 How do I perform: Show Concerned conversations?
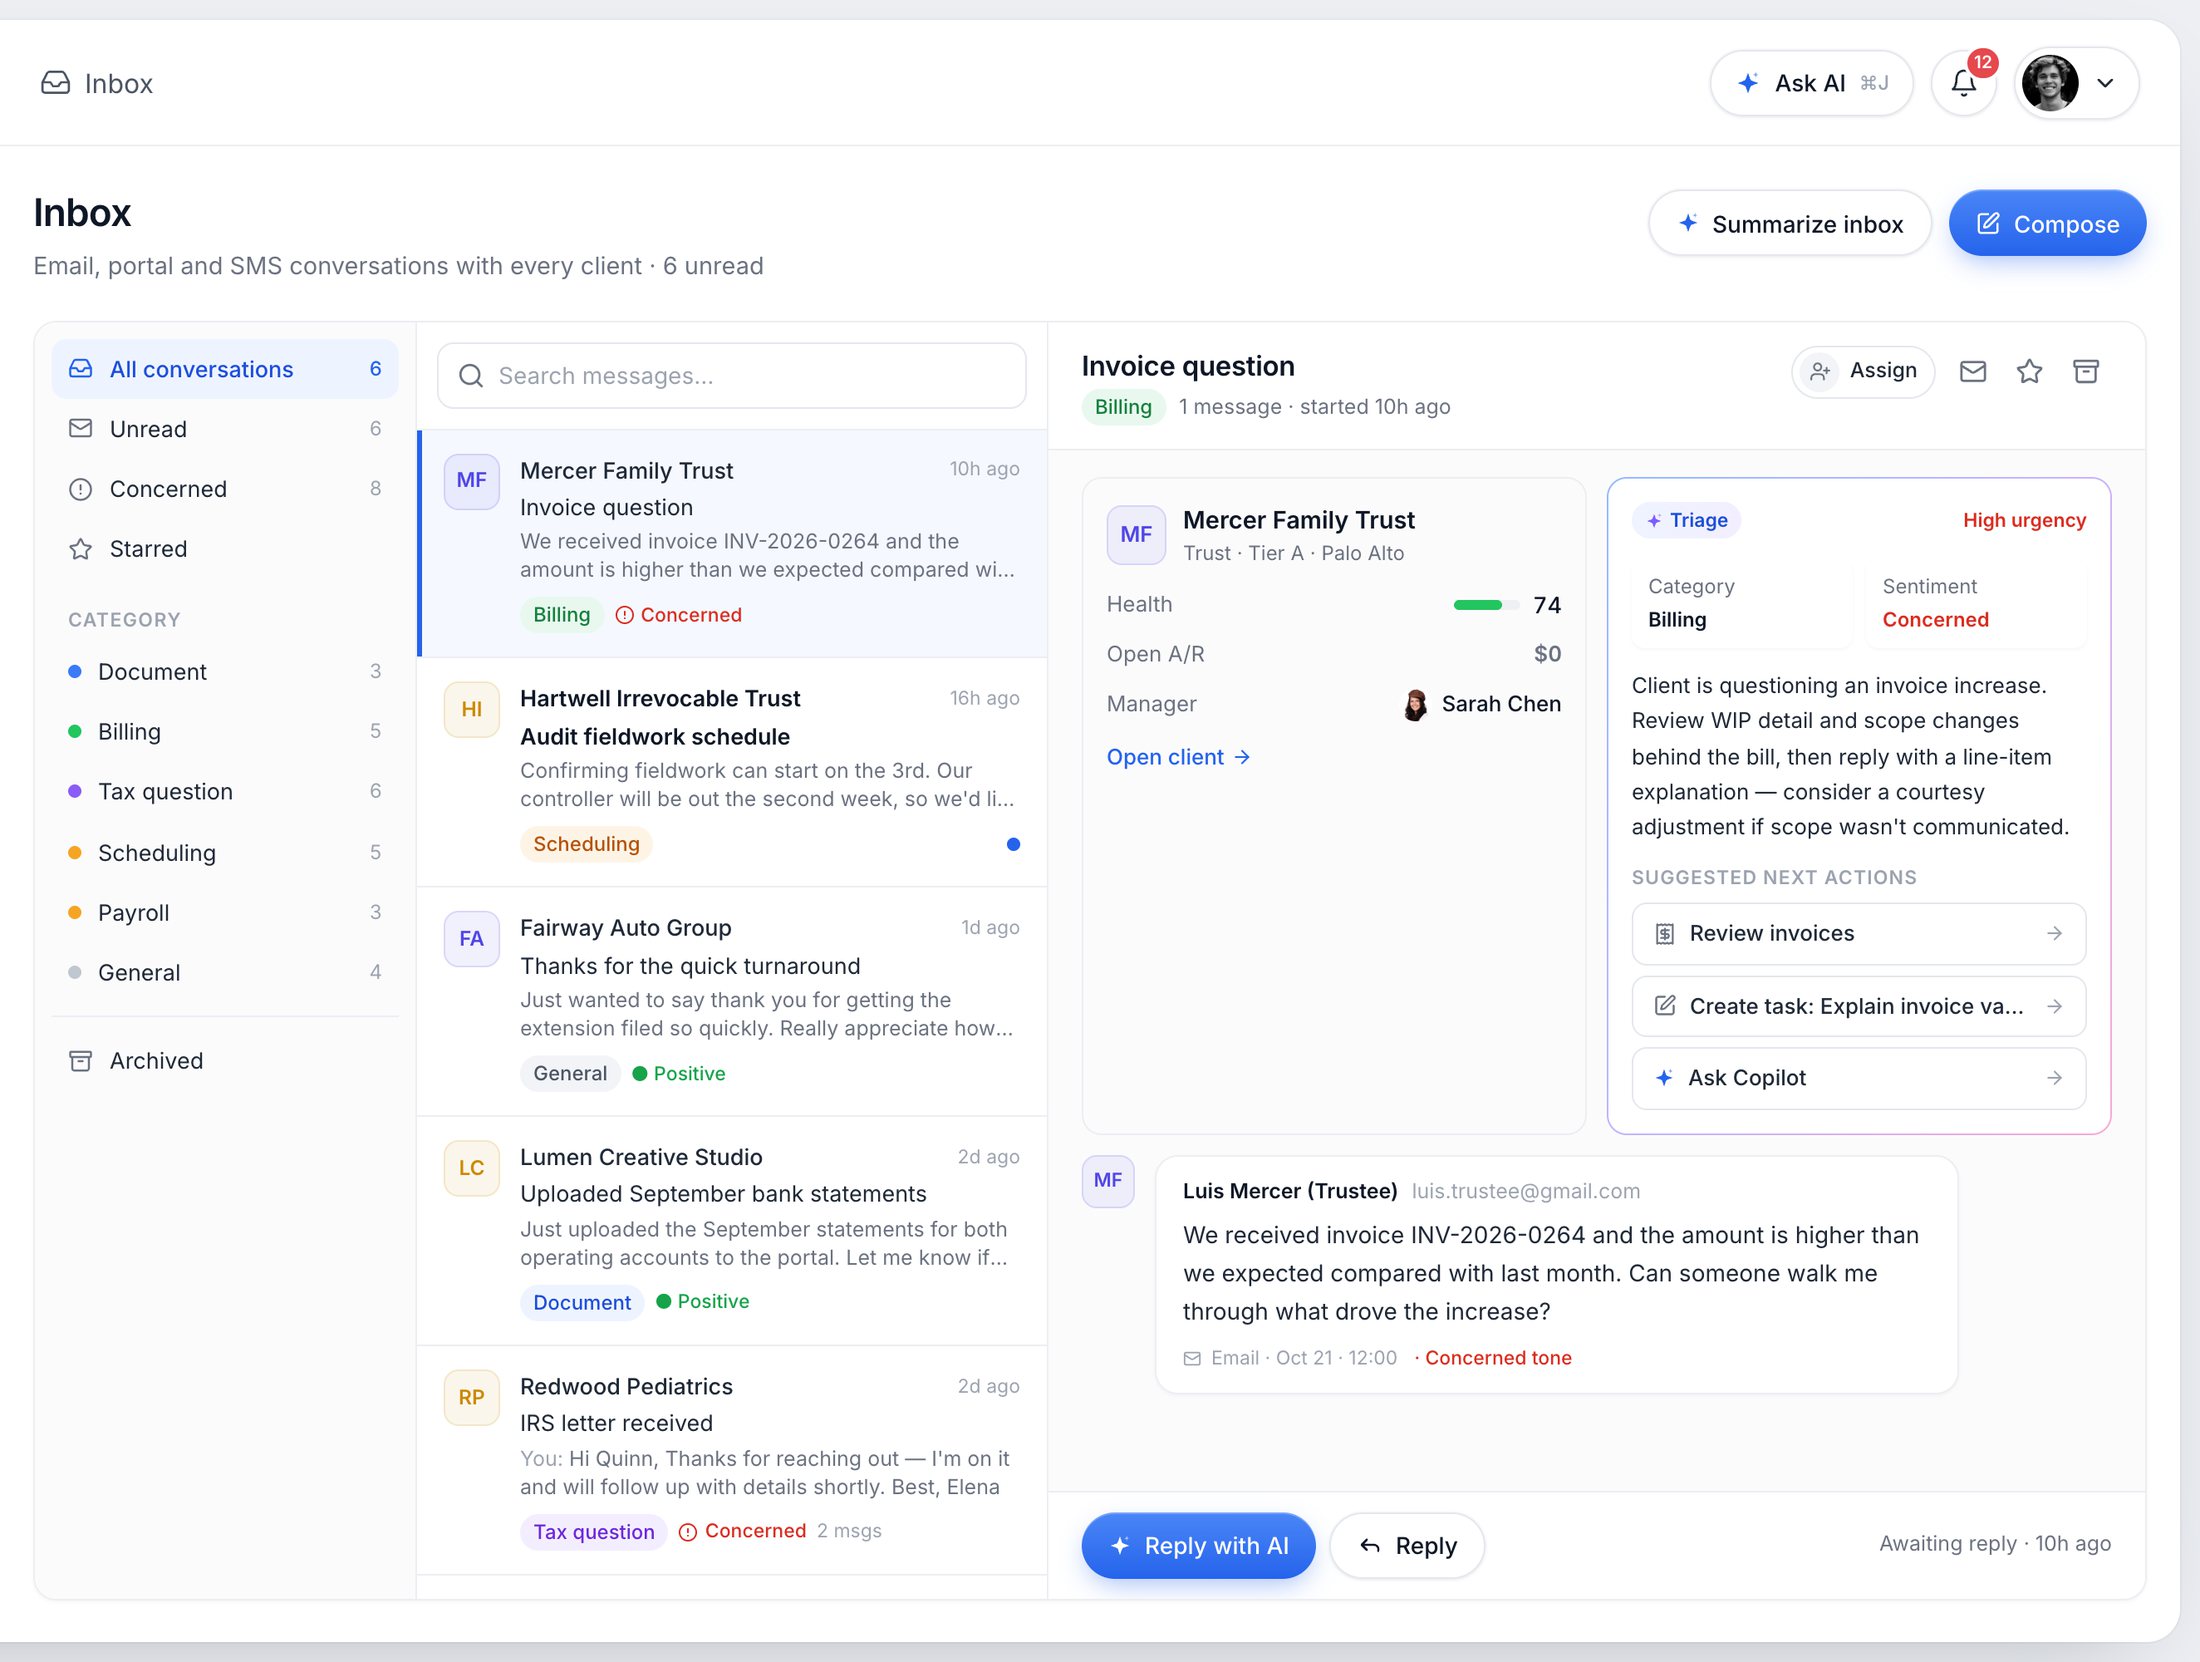pos(225,489)
